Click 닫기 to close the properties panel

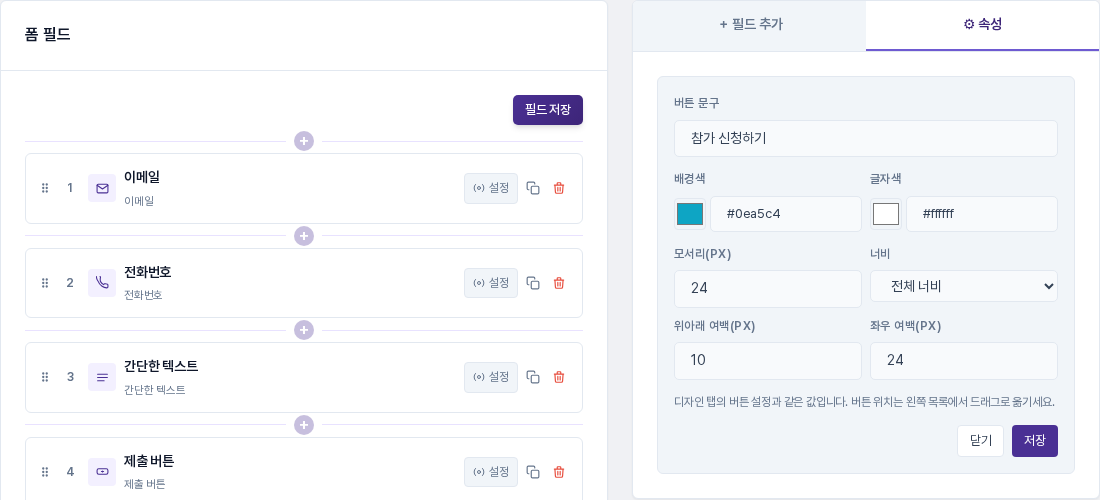(x=980, y=440)
